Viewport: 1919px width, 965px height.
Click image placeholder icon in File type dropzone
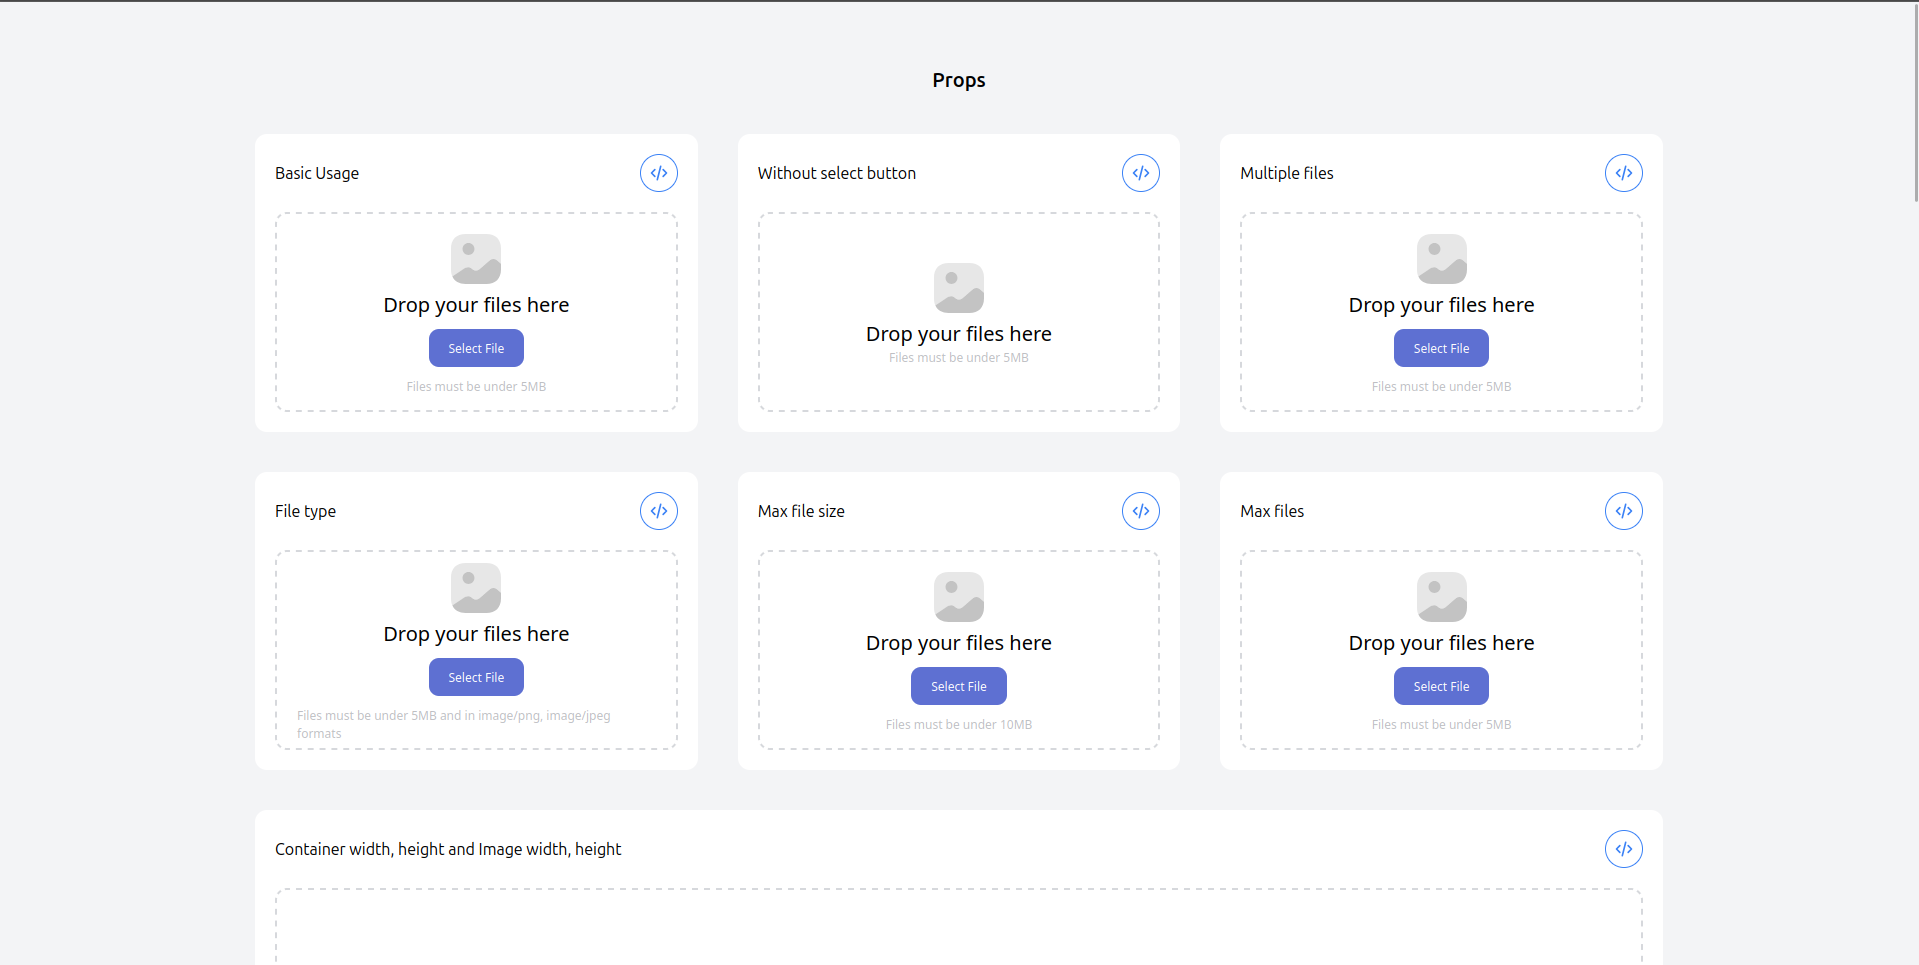[x=476, y=588]
